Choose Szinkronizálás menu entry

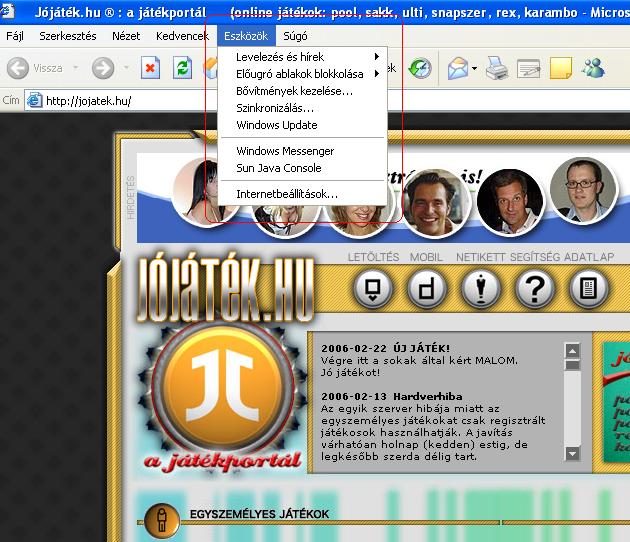coord(303,108)
